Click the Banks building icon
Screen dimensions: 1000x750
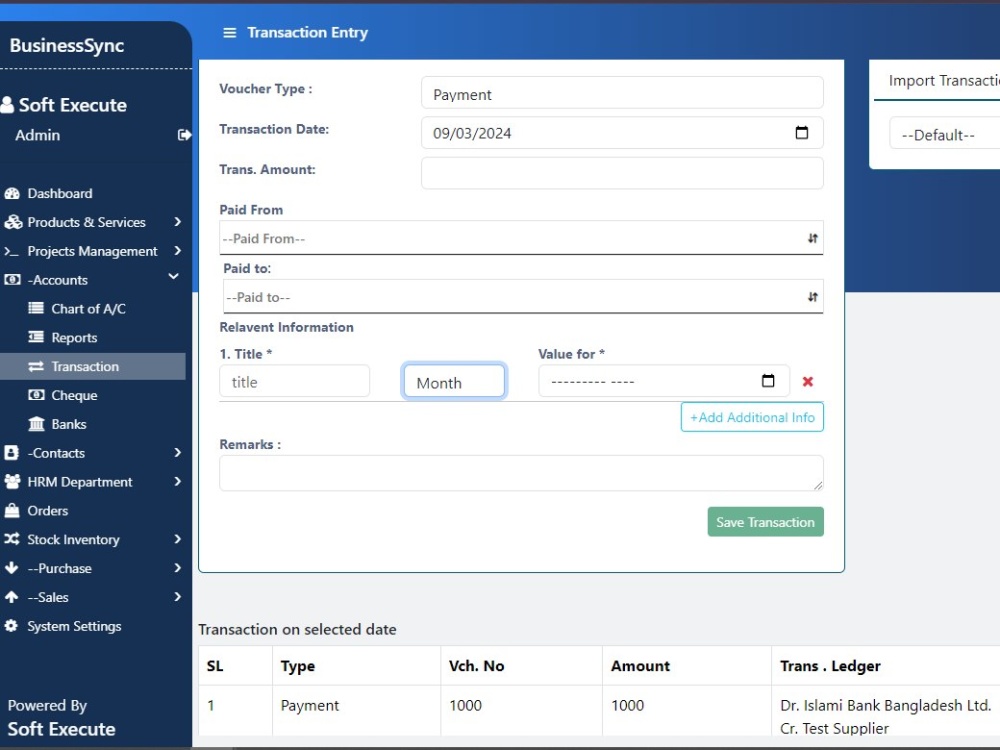click(36, 424)
